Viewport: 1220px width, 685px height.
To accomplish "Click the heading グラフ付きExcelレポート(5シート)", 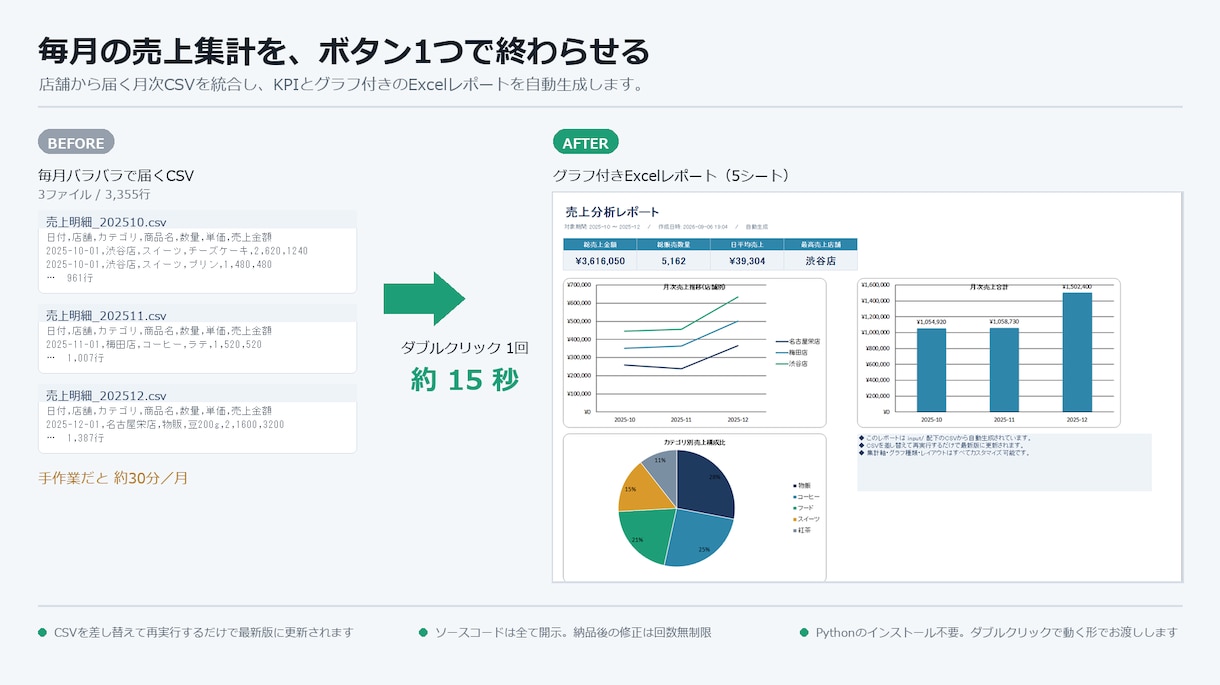I will pos(675,176).
